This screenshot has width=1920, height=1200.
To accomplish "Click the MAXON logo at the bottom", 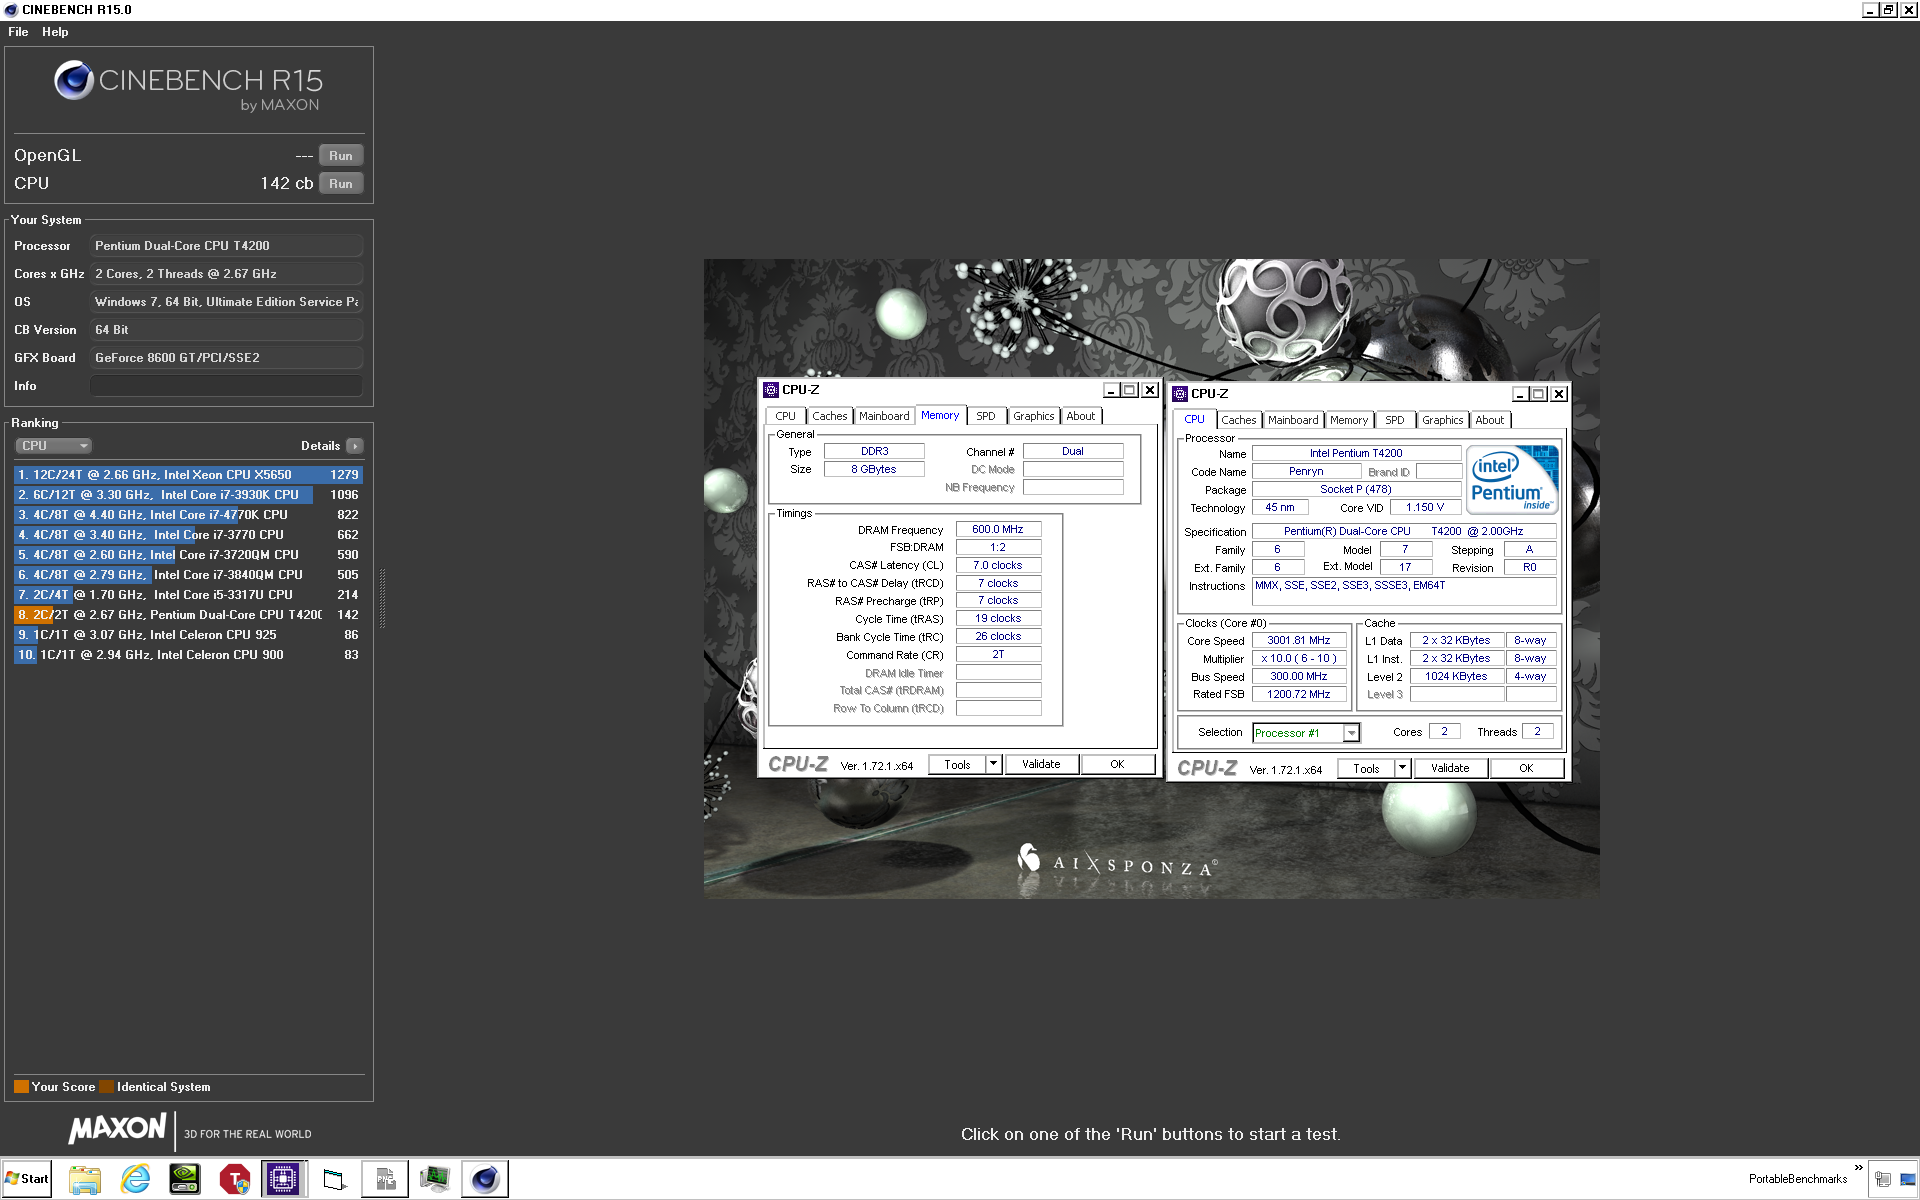I will pos(117,1128).
